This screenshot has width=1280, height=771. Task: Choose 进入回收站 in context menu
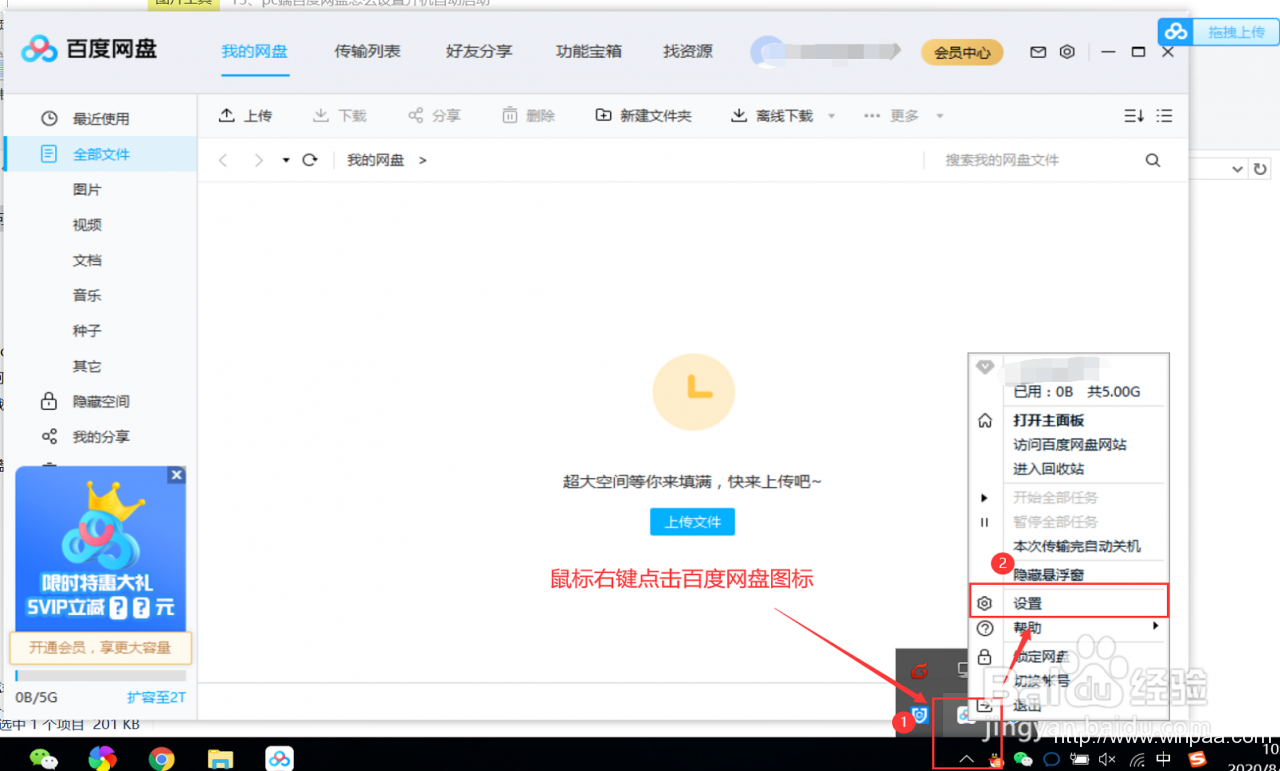tap(1048, 469)
